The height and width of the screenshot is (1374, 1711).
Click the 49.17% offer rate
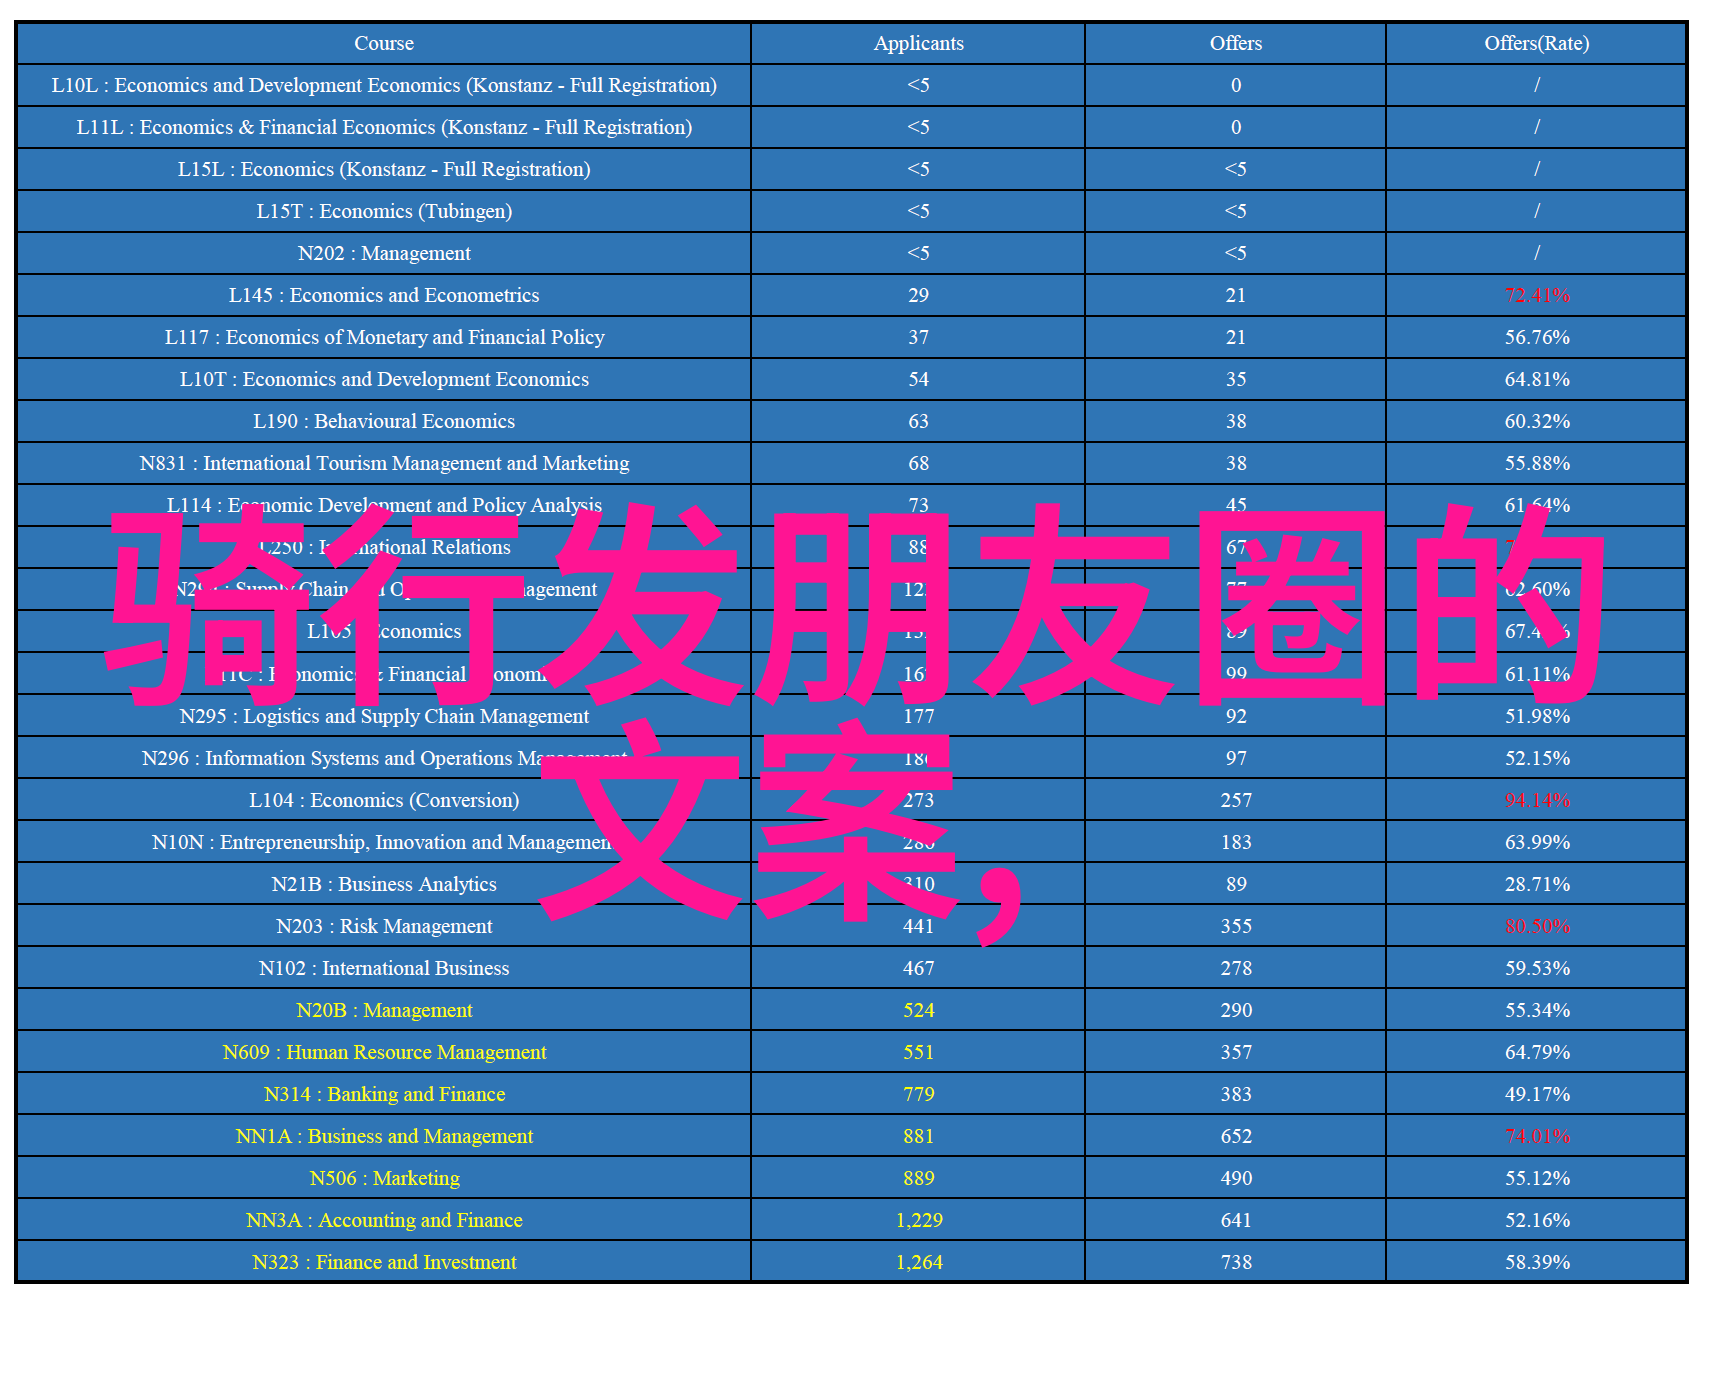click(x=1537, y=1094)
